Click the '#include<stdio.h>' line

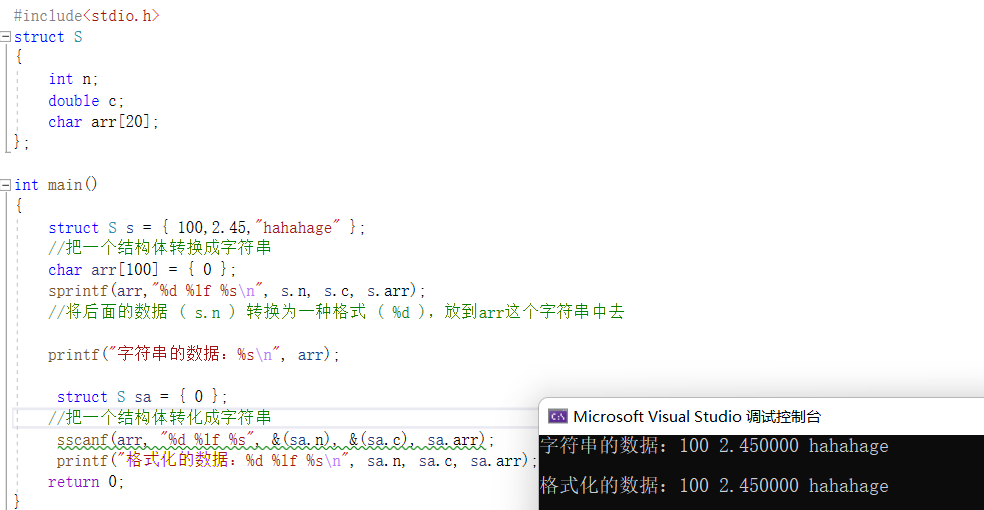tap(87, 16)
